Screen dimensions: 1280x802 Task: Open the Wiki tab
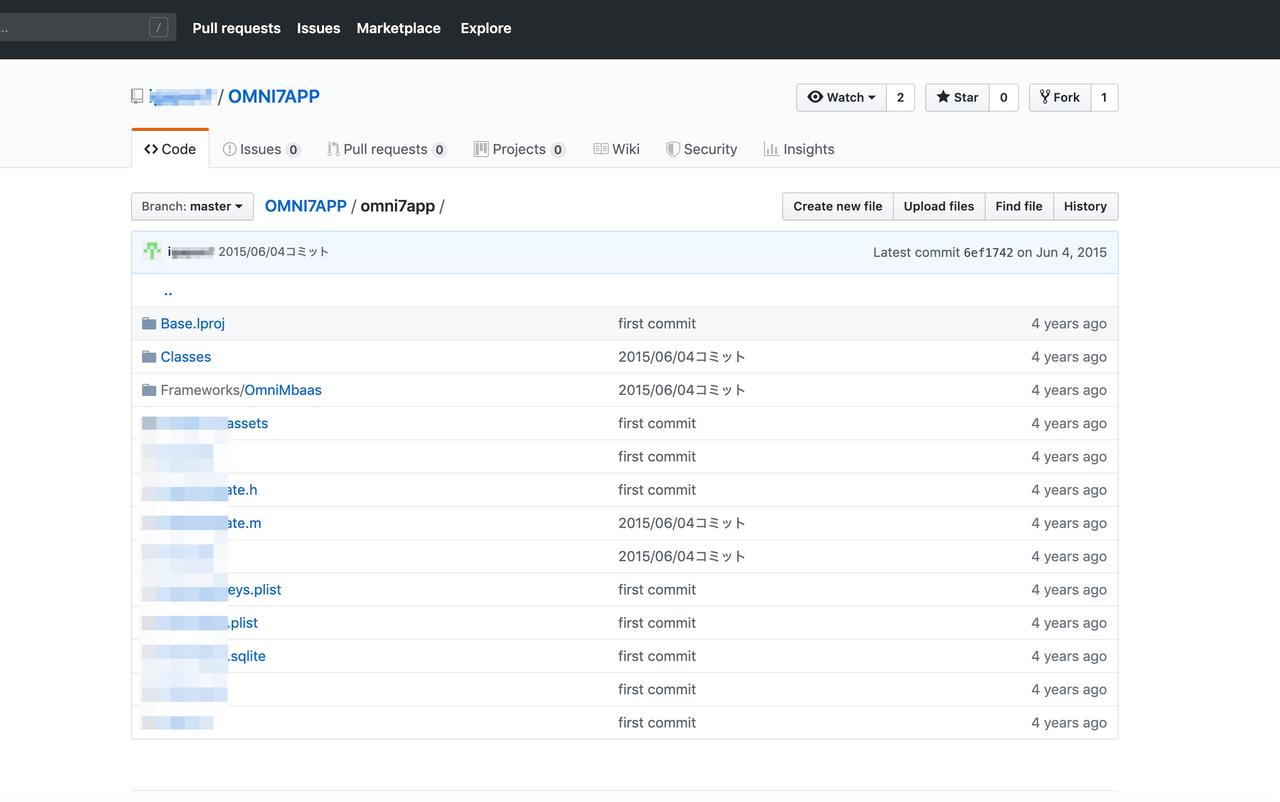(x=616, y=149)
